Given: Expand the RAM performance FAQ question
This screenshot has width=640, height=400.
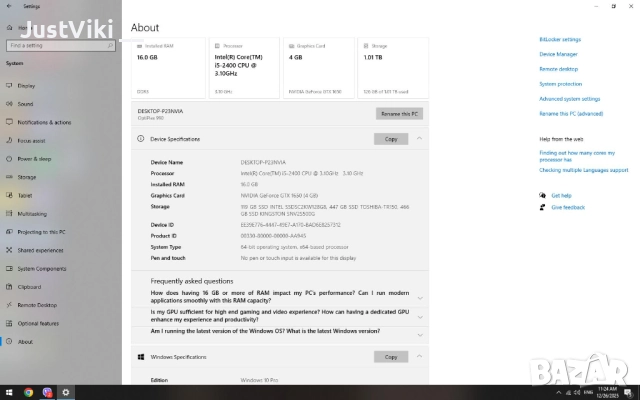Looking at the screenshot, I should click(419, 297).
